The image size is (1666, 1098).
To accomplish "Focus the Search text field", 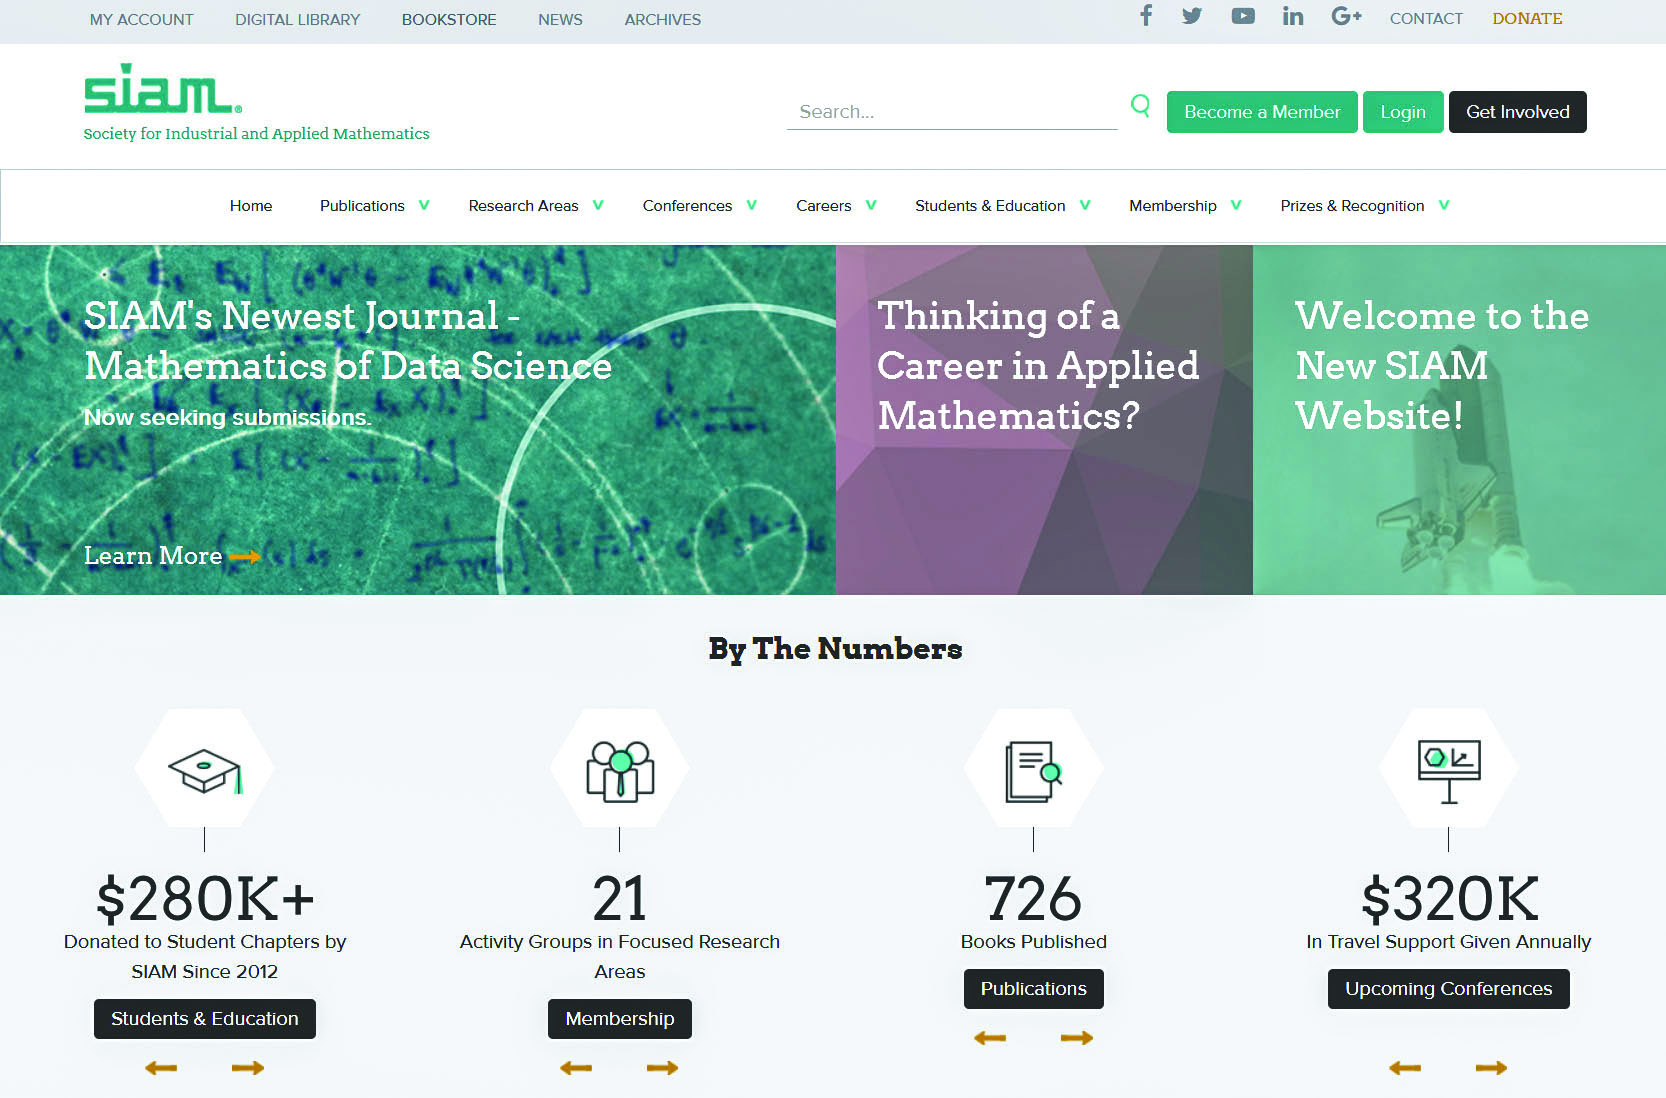I will 951,112.
